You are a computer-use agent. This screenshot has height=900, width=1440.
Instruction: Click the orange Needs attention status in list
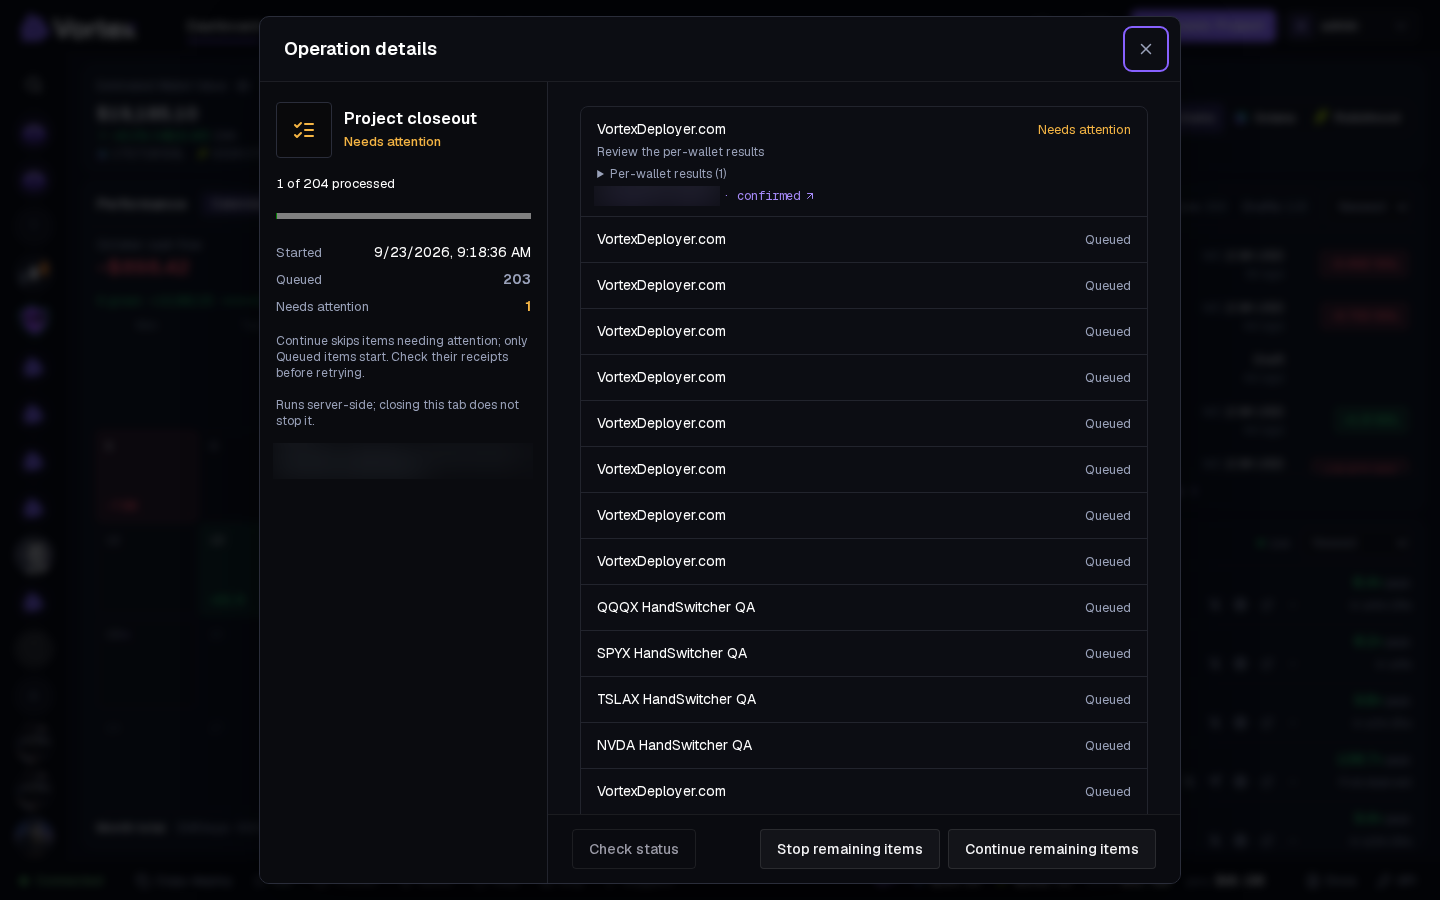point(1084,130)
